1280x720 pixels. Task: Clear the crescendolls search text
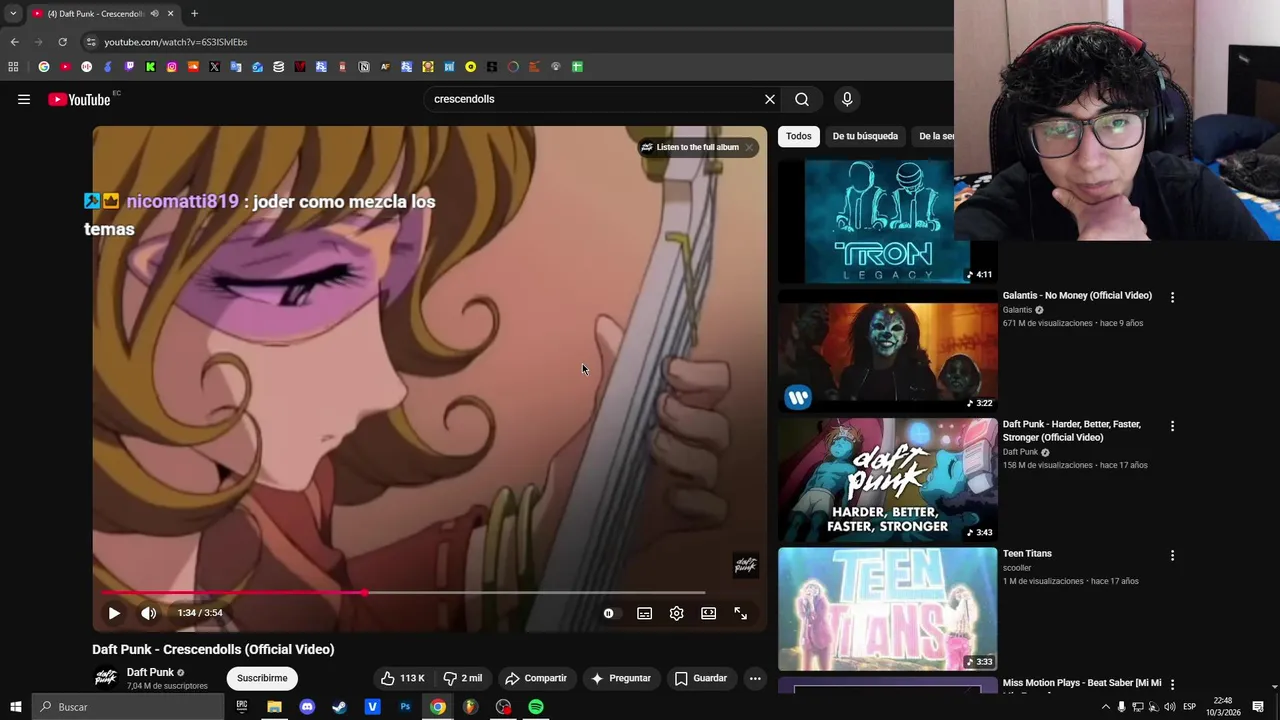coord(770,99)
